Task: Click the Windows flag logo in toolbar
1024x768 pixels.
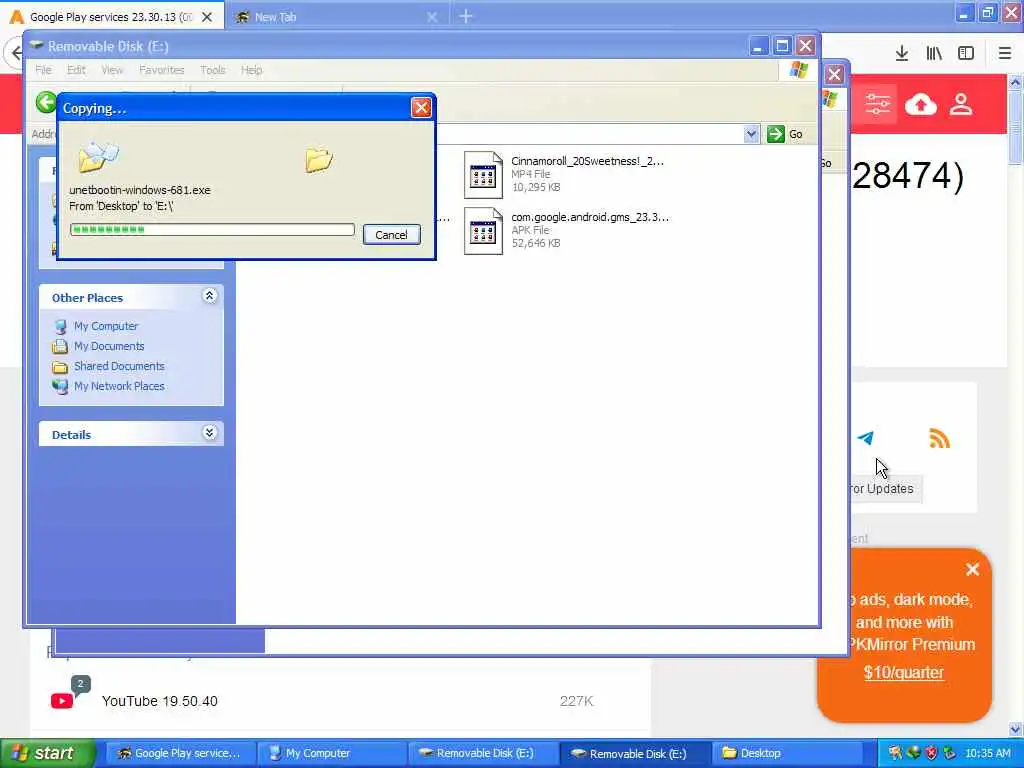Action: tap(798, 70)
